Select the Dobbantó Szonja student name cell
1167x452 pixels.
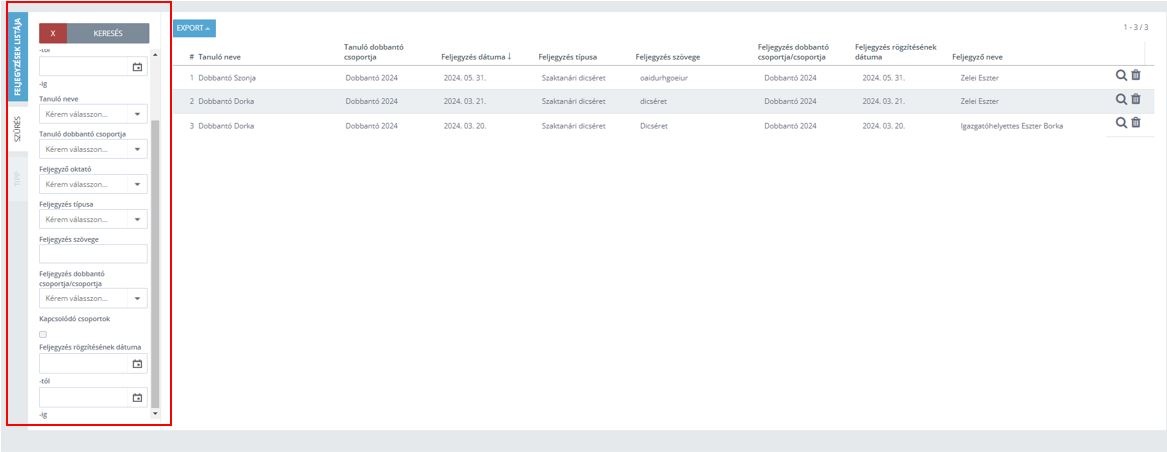tap(228, 77)
